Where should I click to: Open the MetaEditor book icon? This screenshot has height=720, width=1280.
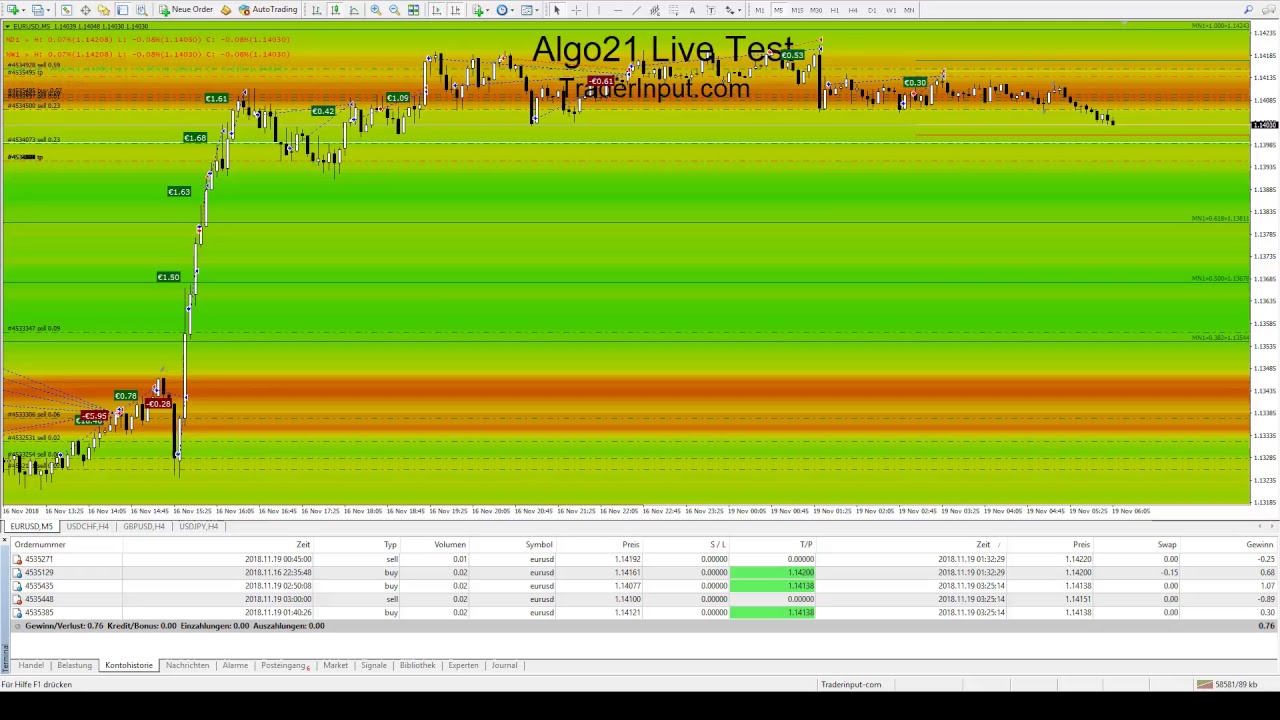(226, 10)
